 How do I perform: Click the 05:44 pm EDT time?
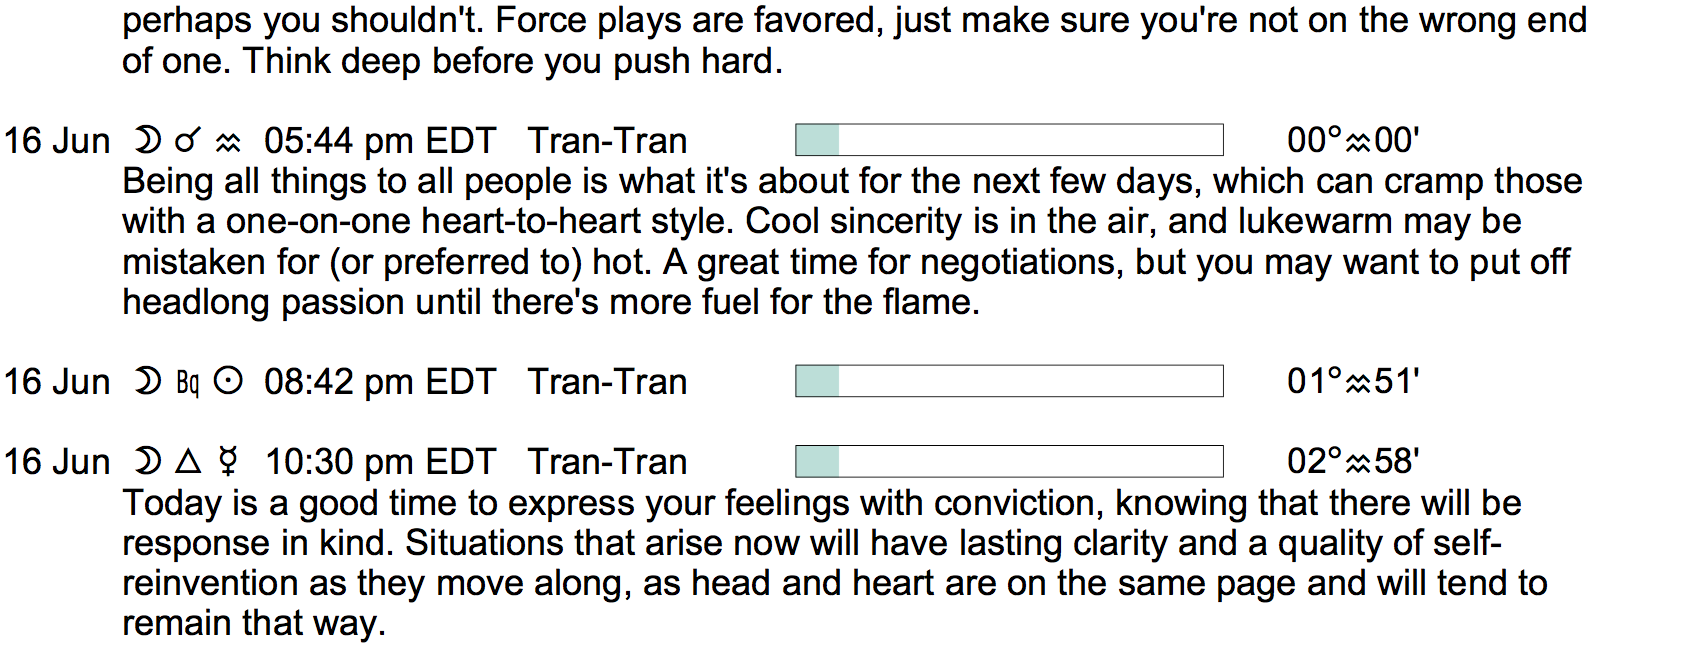coord(380,141)
